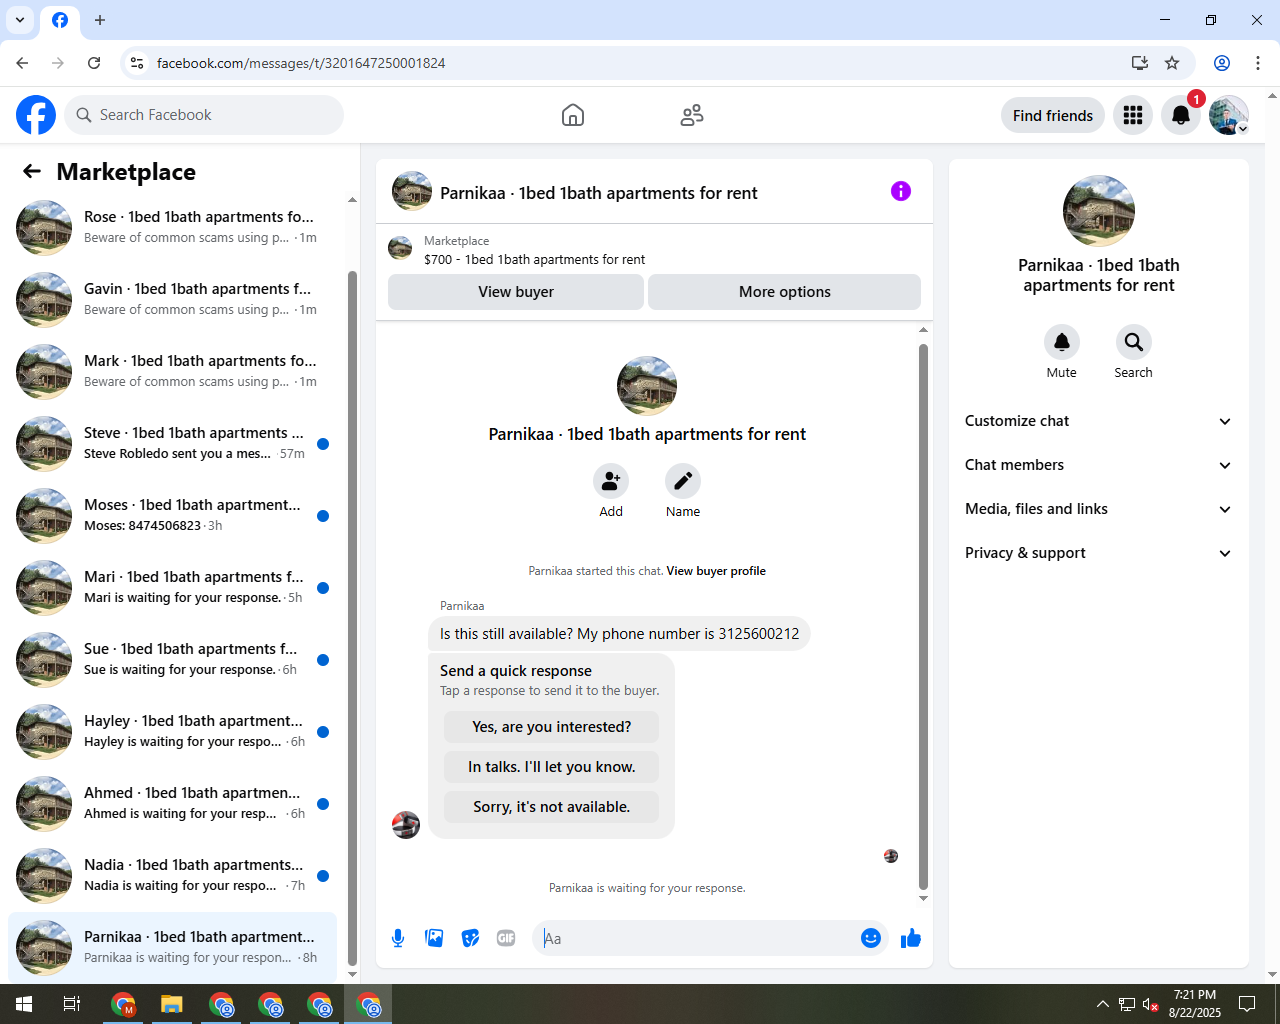Click the chat messages scrollbar
1280x1024 pixels.
[x=923, y=617]
